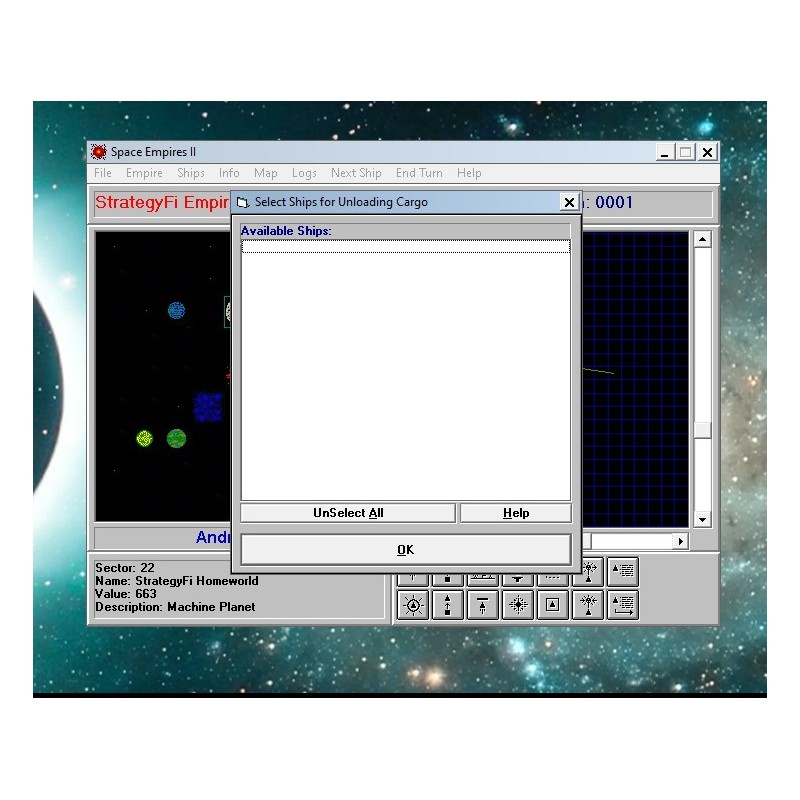
Task: Click the vertical scrollbar down arrow
Action: 702,519
